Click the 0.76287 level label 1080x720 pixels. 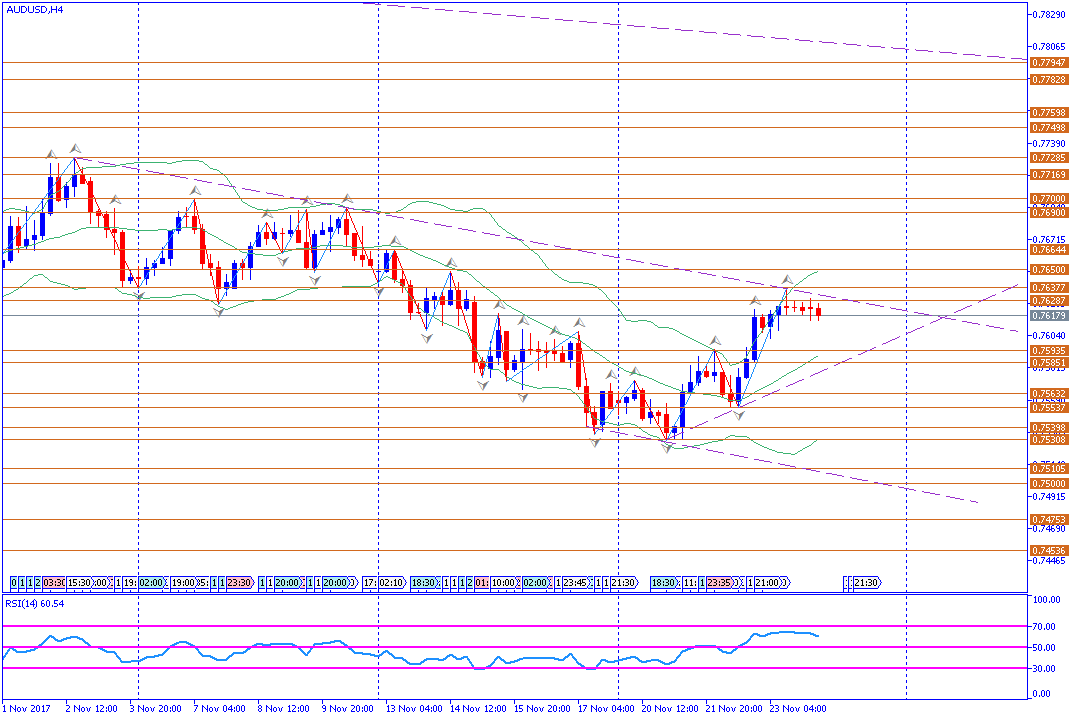(x=1049, y=301)
